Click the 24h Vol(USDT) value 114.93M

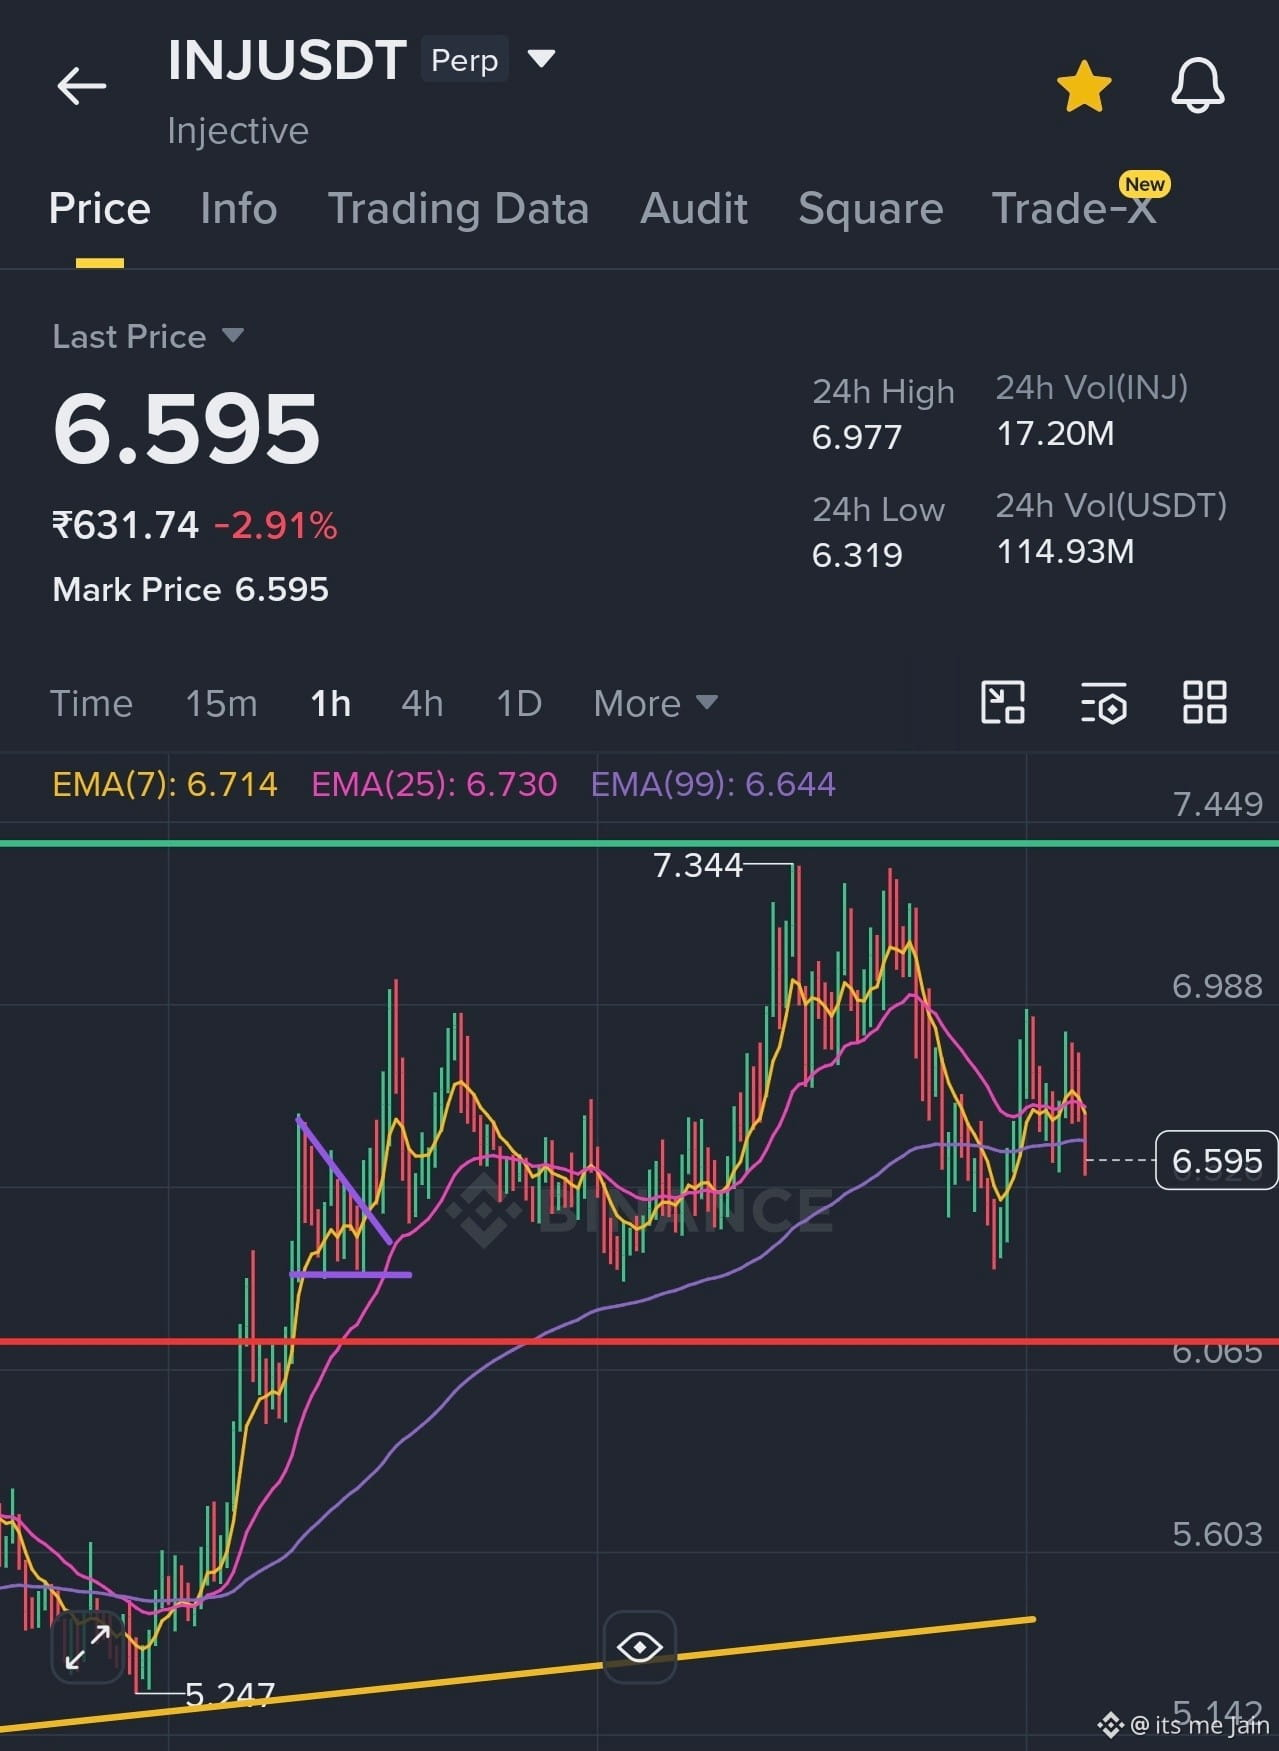(x=1065, y=552)
